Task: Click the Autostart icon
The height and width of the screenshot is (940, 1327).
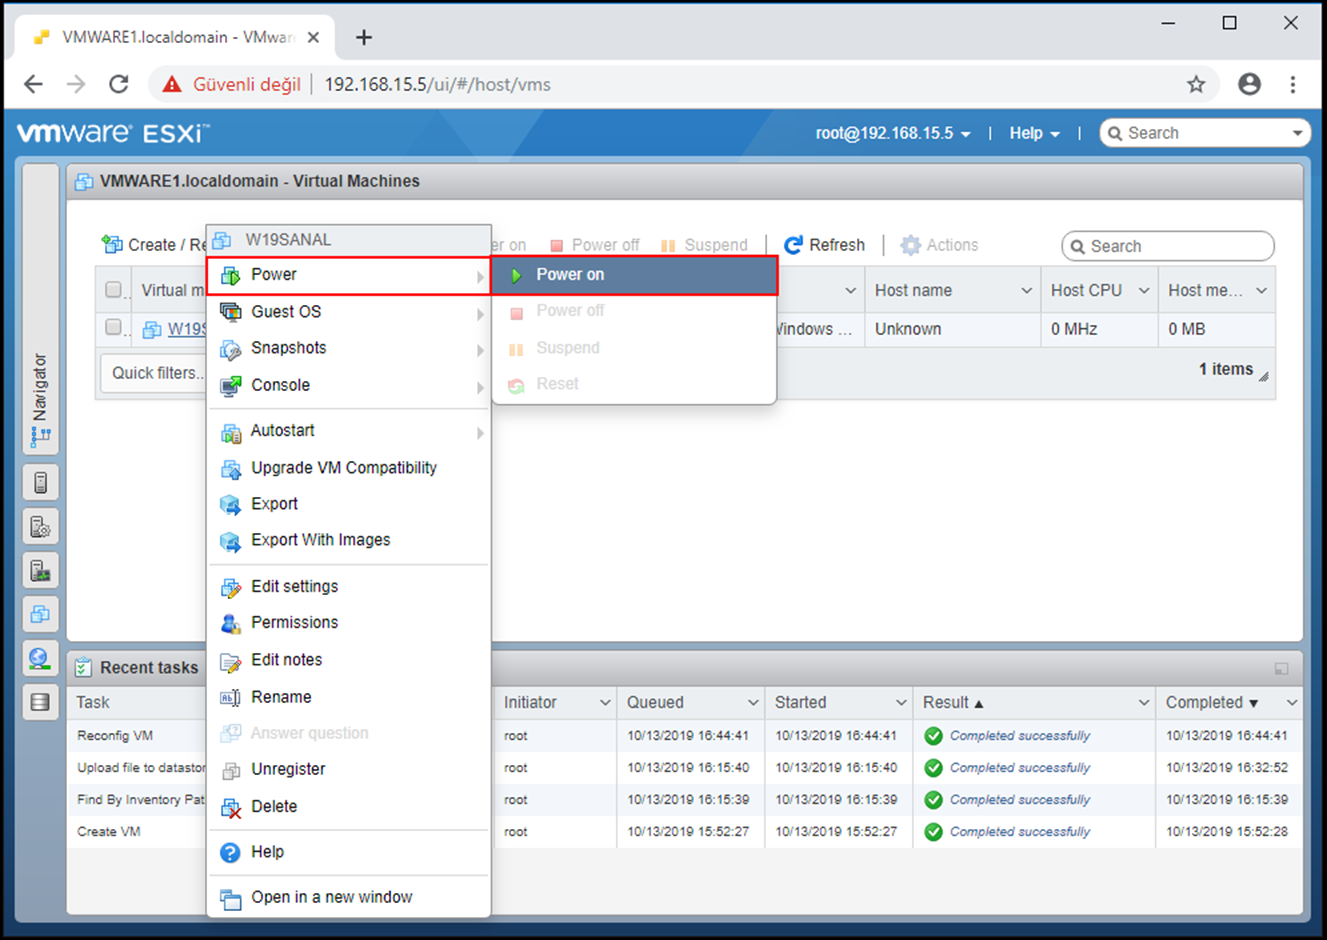Action: click(x=230, y=432)
